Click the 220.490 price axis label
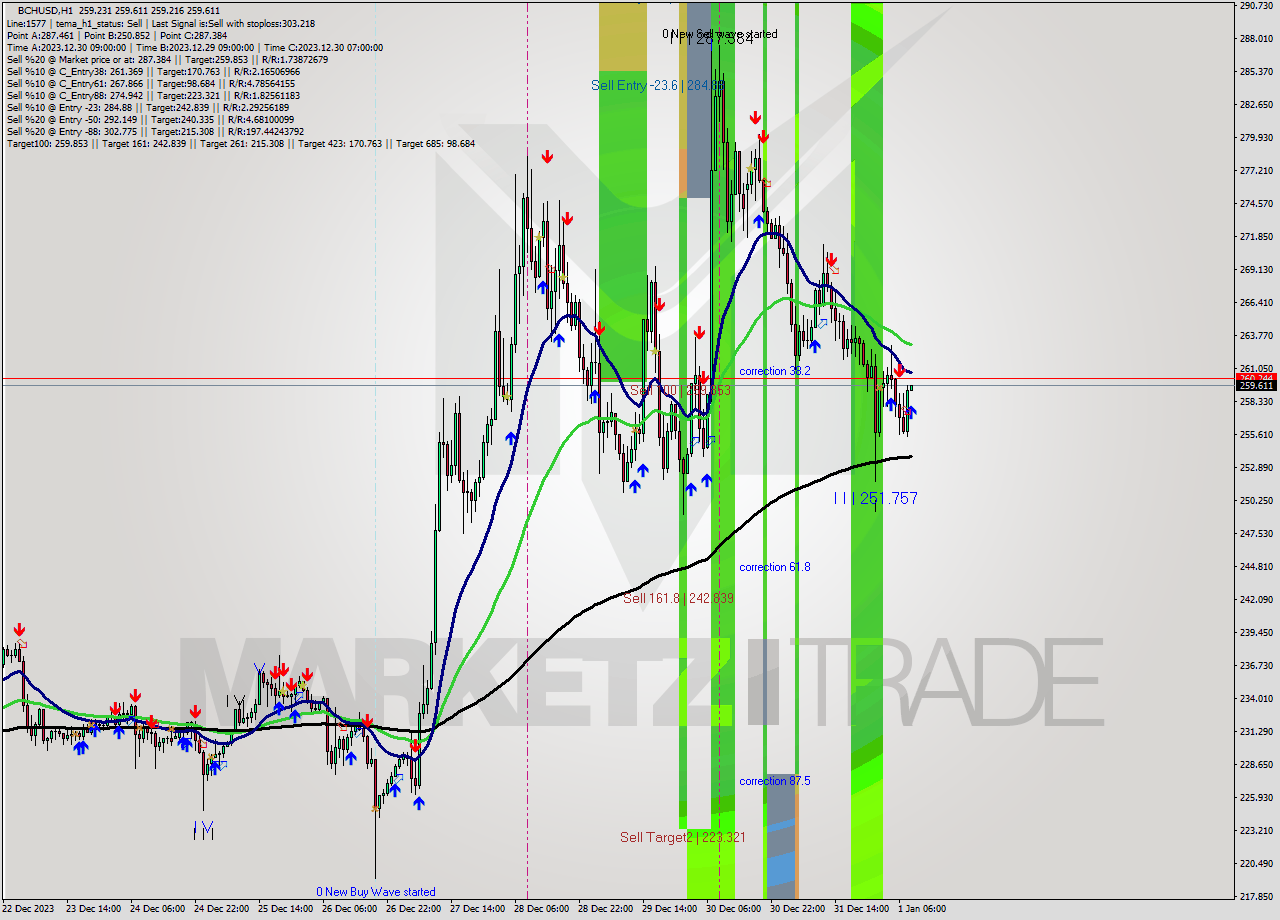The width and height of the screenshot is (1280, 920). click(x=1256, y=864)
